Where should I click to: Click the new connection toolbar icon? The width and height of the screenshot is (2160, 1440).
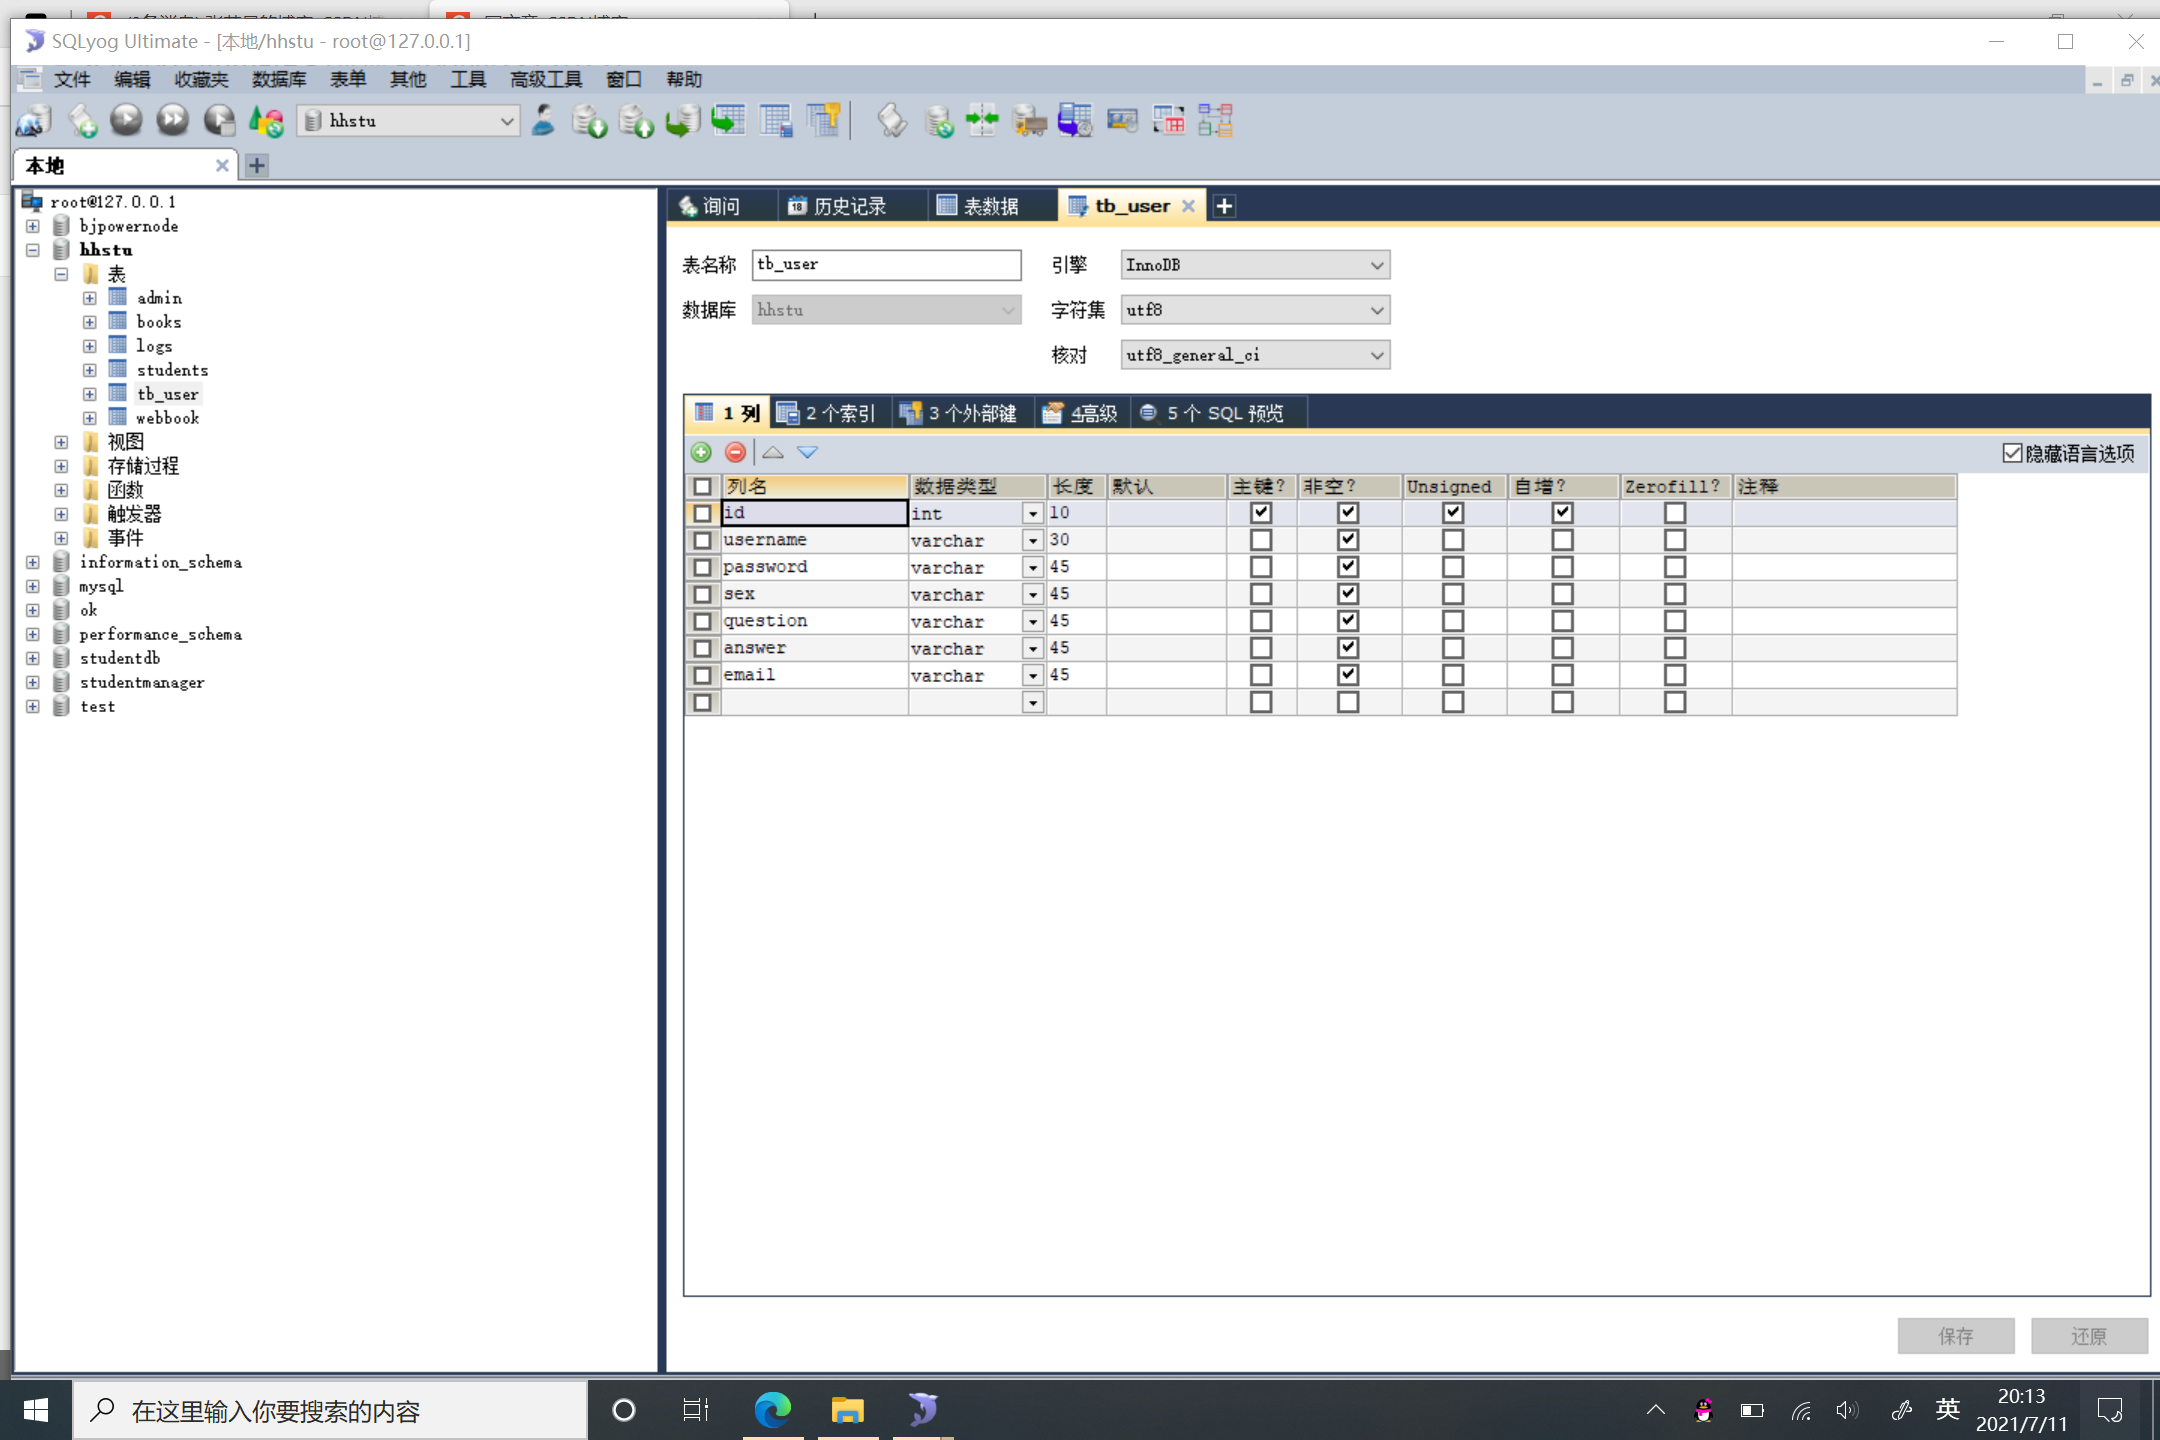(34, 121)
